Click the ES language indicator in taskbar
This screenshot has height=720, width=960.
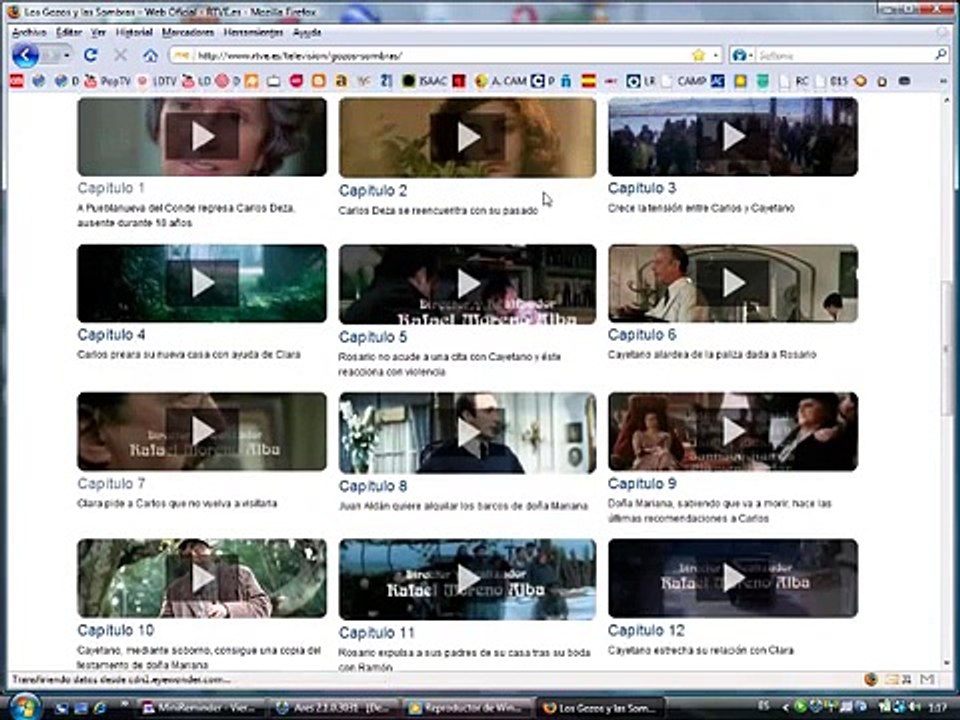point(763,707)
